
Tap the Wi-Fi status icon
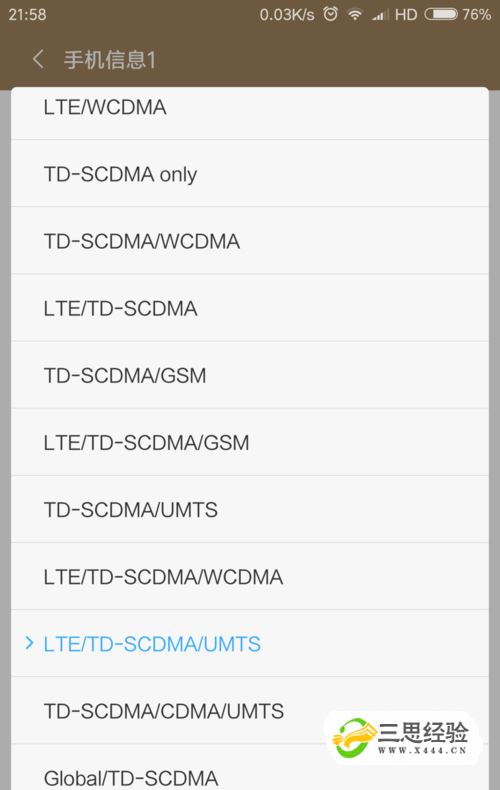[x=355, y=14]
